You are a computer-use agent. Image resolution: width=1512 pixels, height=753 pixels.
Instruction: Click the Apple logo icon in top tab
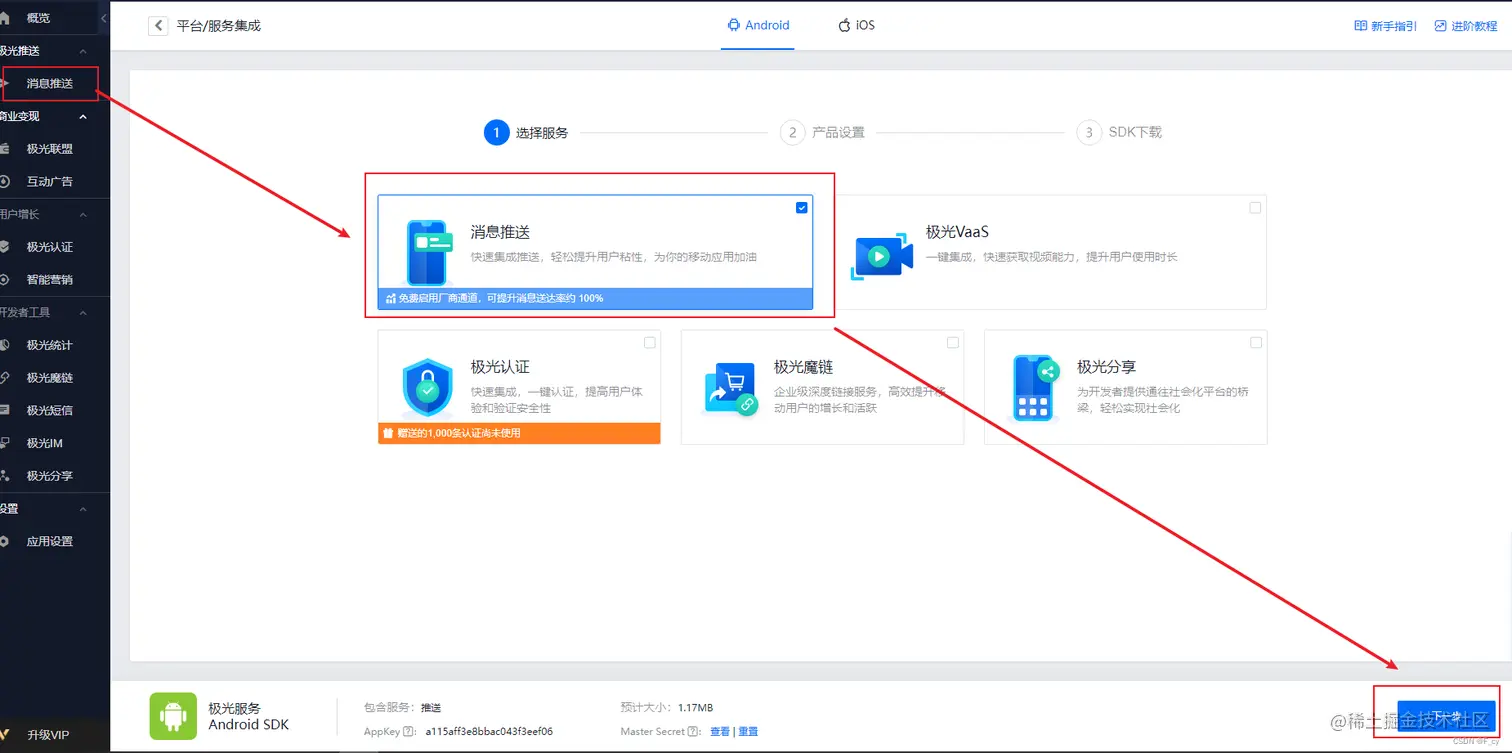(x=844, y=25)
